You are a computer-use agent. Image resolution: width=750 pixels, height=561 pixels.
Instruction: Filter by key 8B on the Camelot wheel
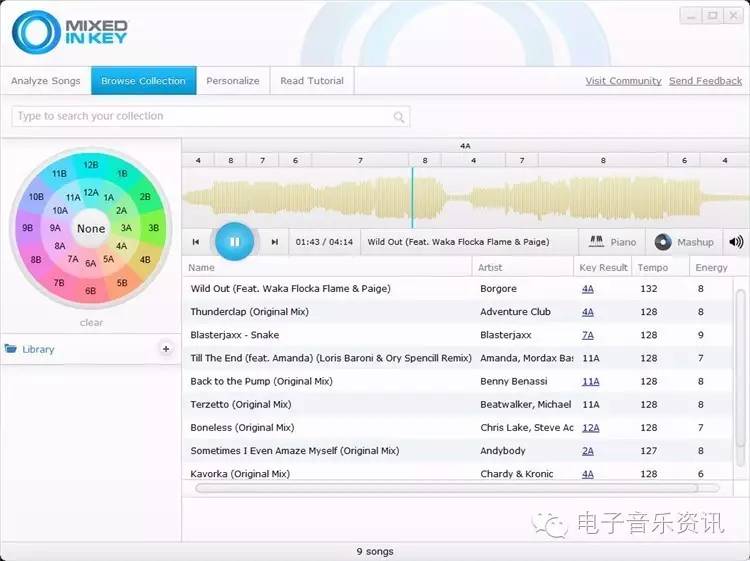pos(37,260)
